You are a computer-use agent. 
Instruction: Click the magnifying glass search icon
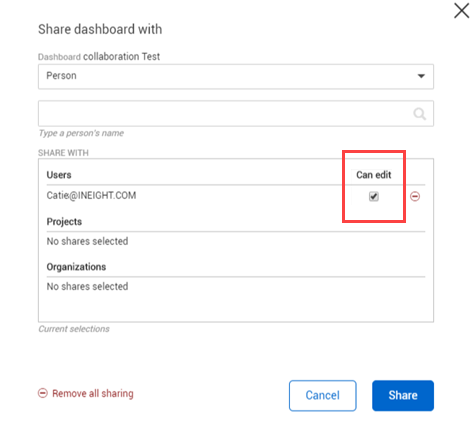420,114
